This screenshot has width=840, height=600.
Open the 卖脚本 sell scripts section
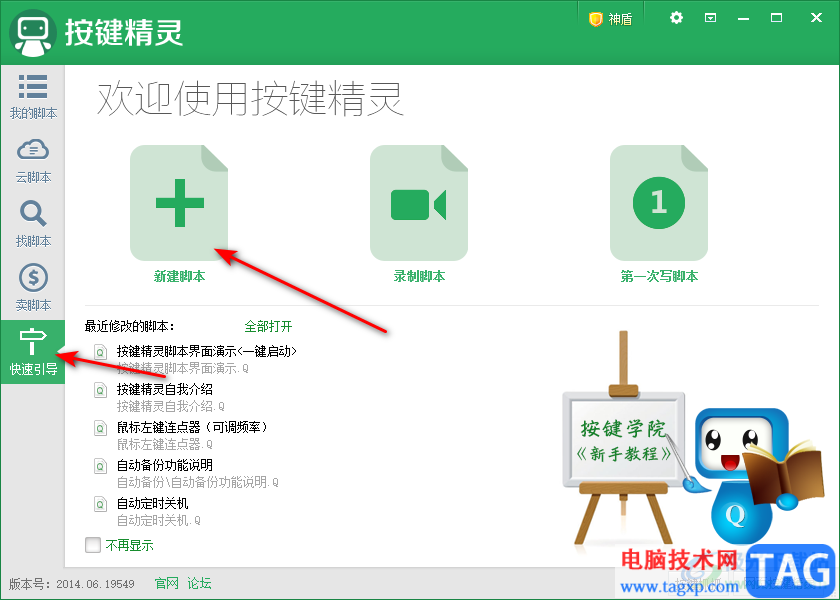click(33, 288)
